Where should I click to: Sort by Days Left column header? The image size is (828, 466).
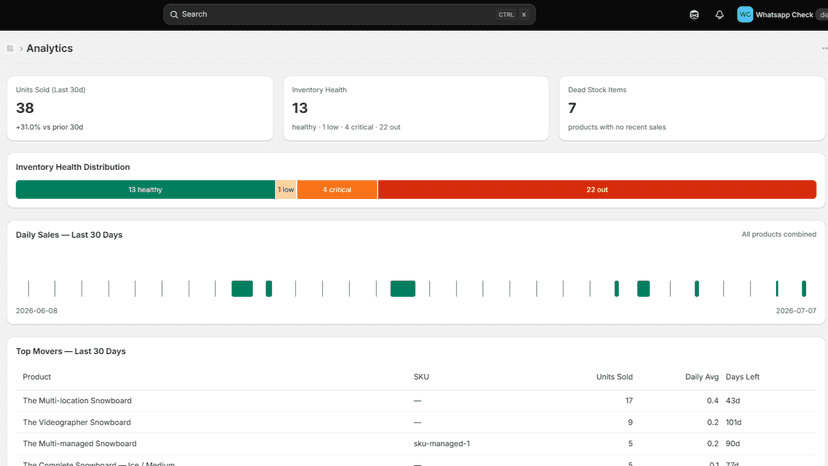[742, 377]
